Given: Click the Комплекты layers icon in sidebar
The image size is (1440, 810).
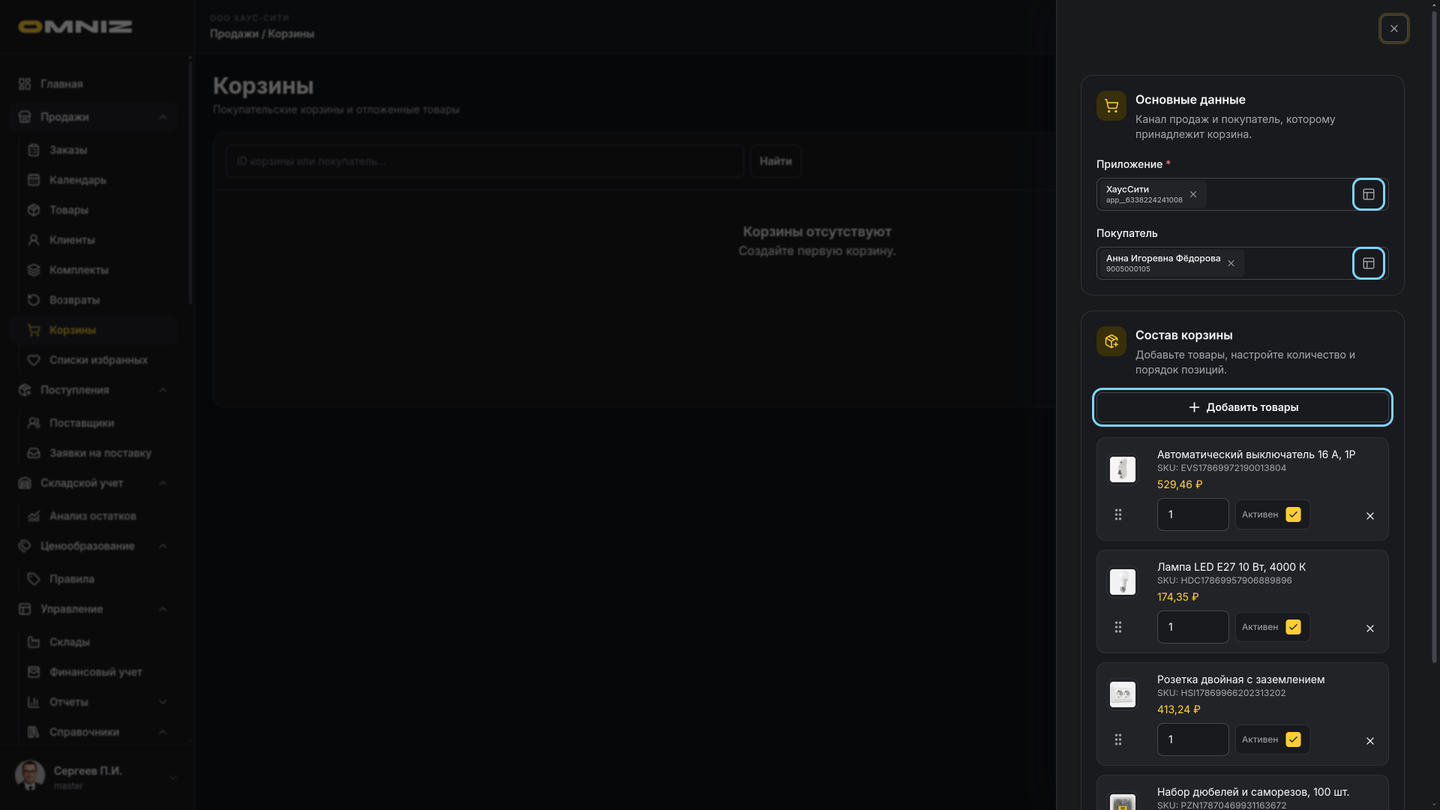Looking at the screenshot, I should coord(33,270).
